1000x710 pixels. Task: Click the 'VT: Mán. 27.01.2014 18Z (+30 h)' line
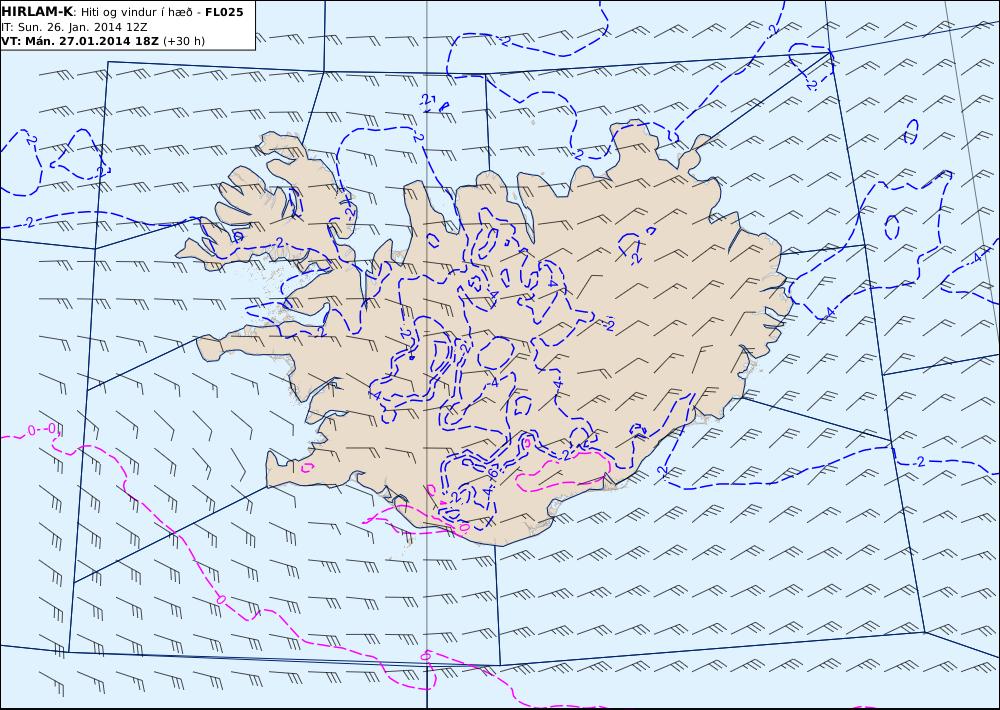[x=103, y=41]
